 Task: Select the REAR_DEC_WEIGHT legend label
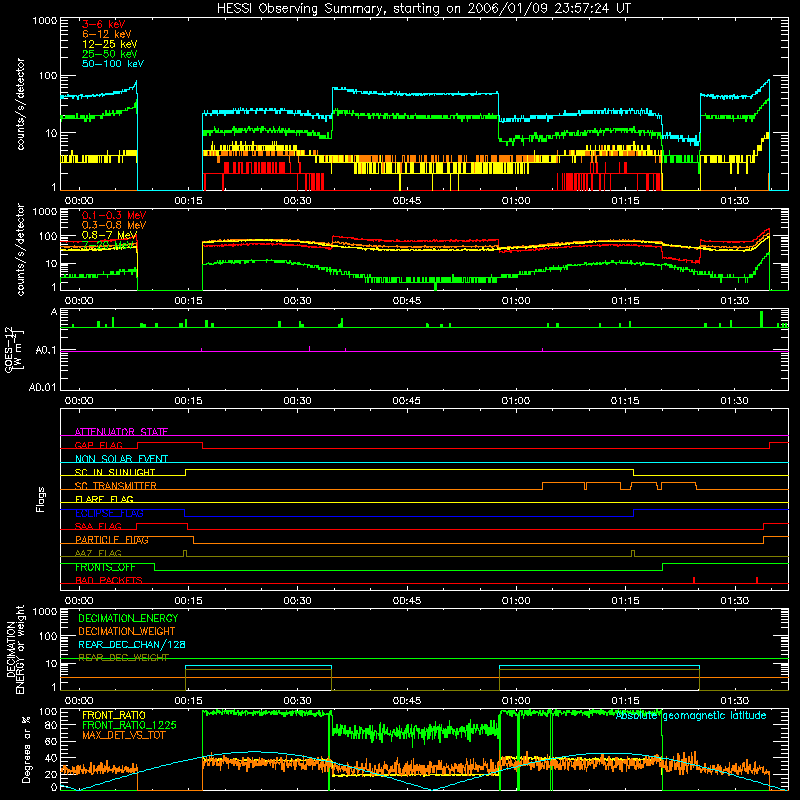click(123, 658)
